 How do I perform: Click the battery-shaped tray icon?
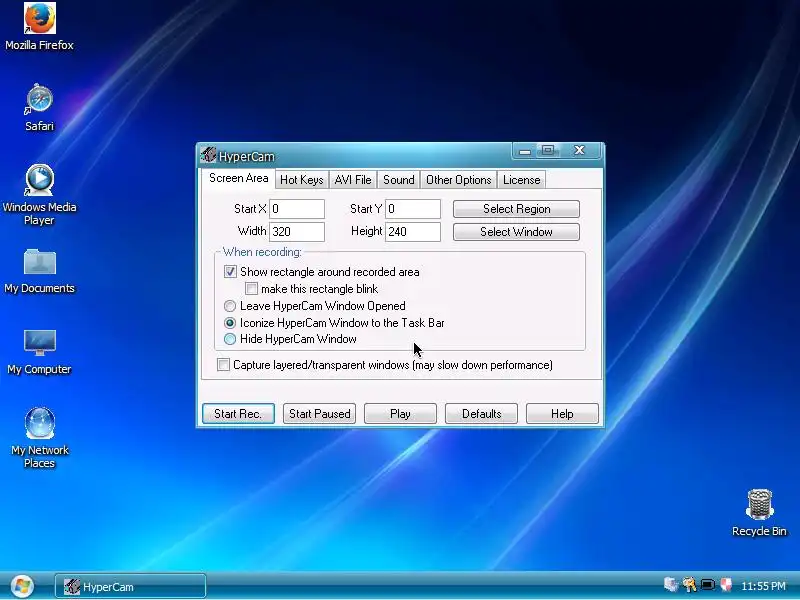pos(708,585)
